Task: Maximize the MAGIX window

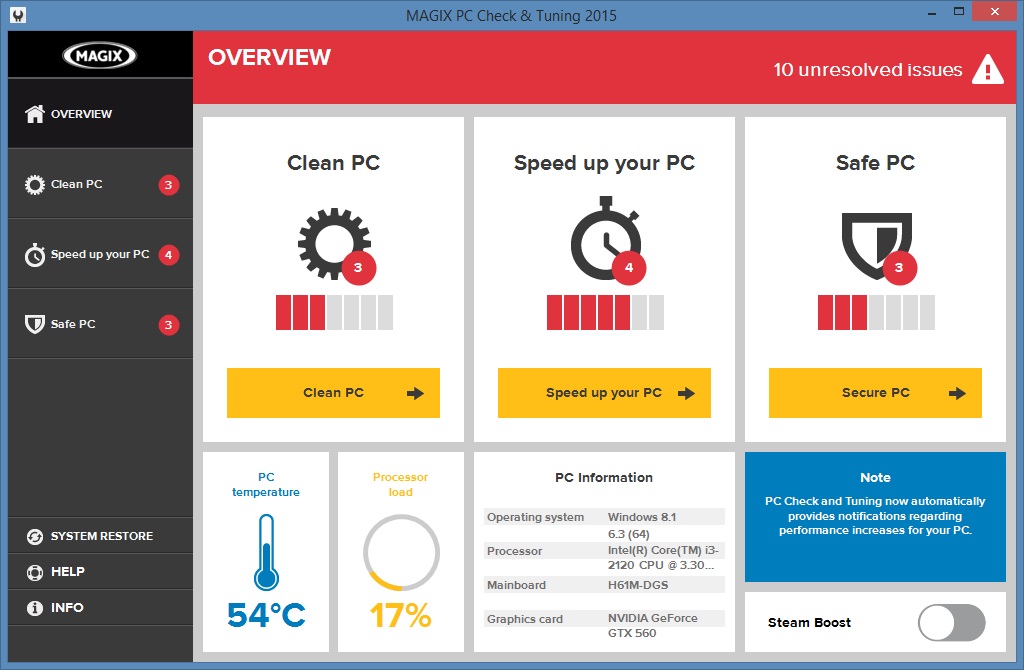Action: pyautogui.click(x=959, y=12)
